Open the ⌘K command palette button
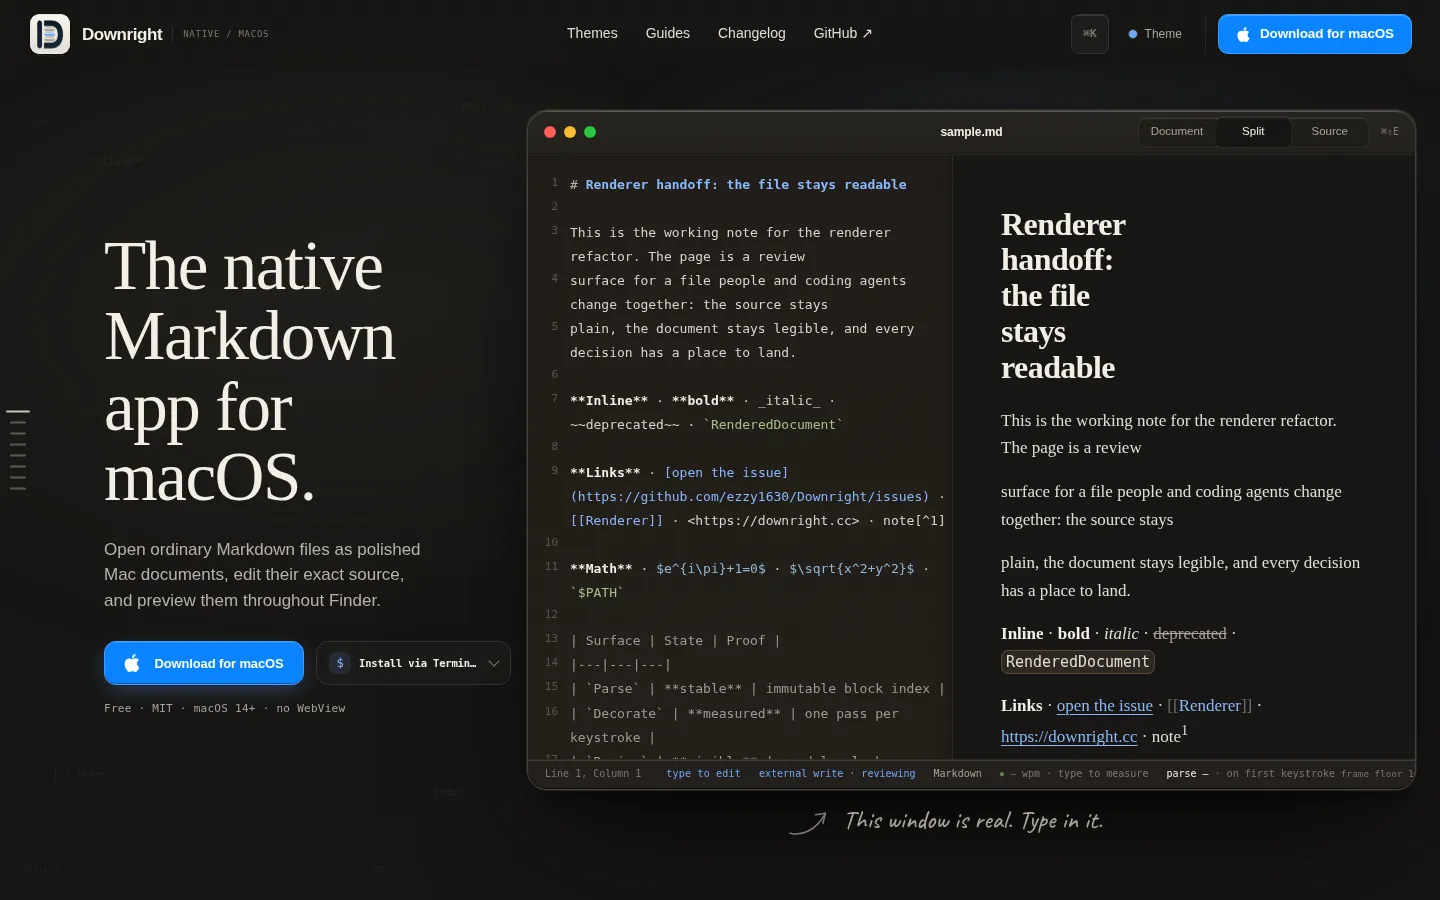Viewport: 1440px width, 900px height. click(x=1089, y=34)
